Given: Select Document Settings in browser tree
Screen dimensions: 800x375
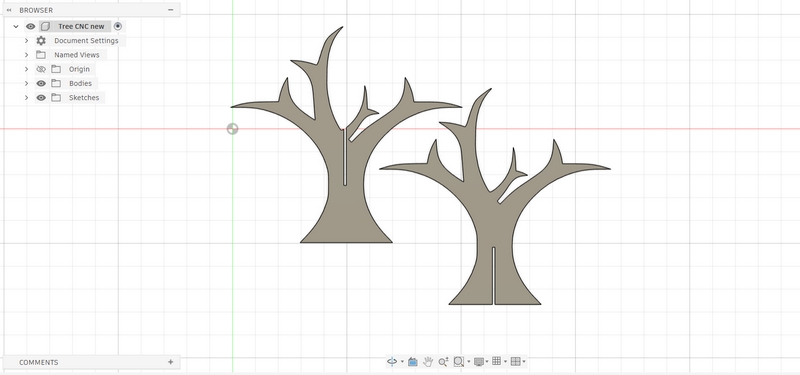Looking at the screenshot, I should coord(86,41).
